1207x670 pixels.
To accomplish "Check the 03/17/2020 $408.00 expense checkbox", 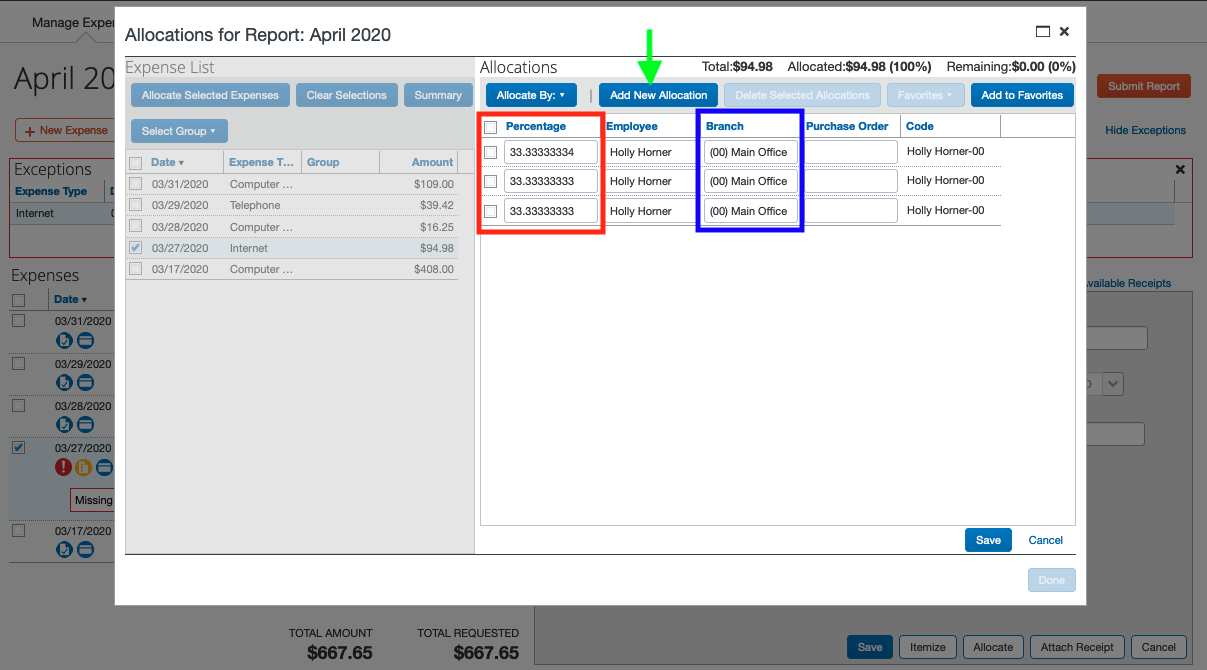I will [x=135, y=269].
